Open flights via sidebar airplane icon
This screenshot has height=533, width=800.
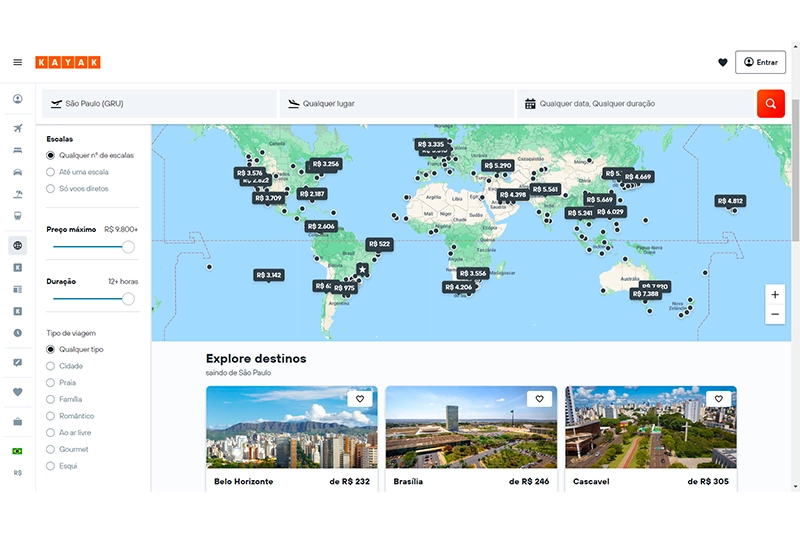coord(18,128)
